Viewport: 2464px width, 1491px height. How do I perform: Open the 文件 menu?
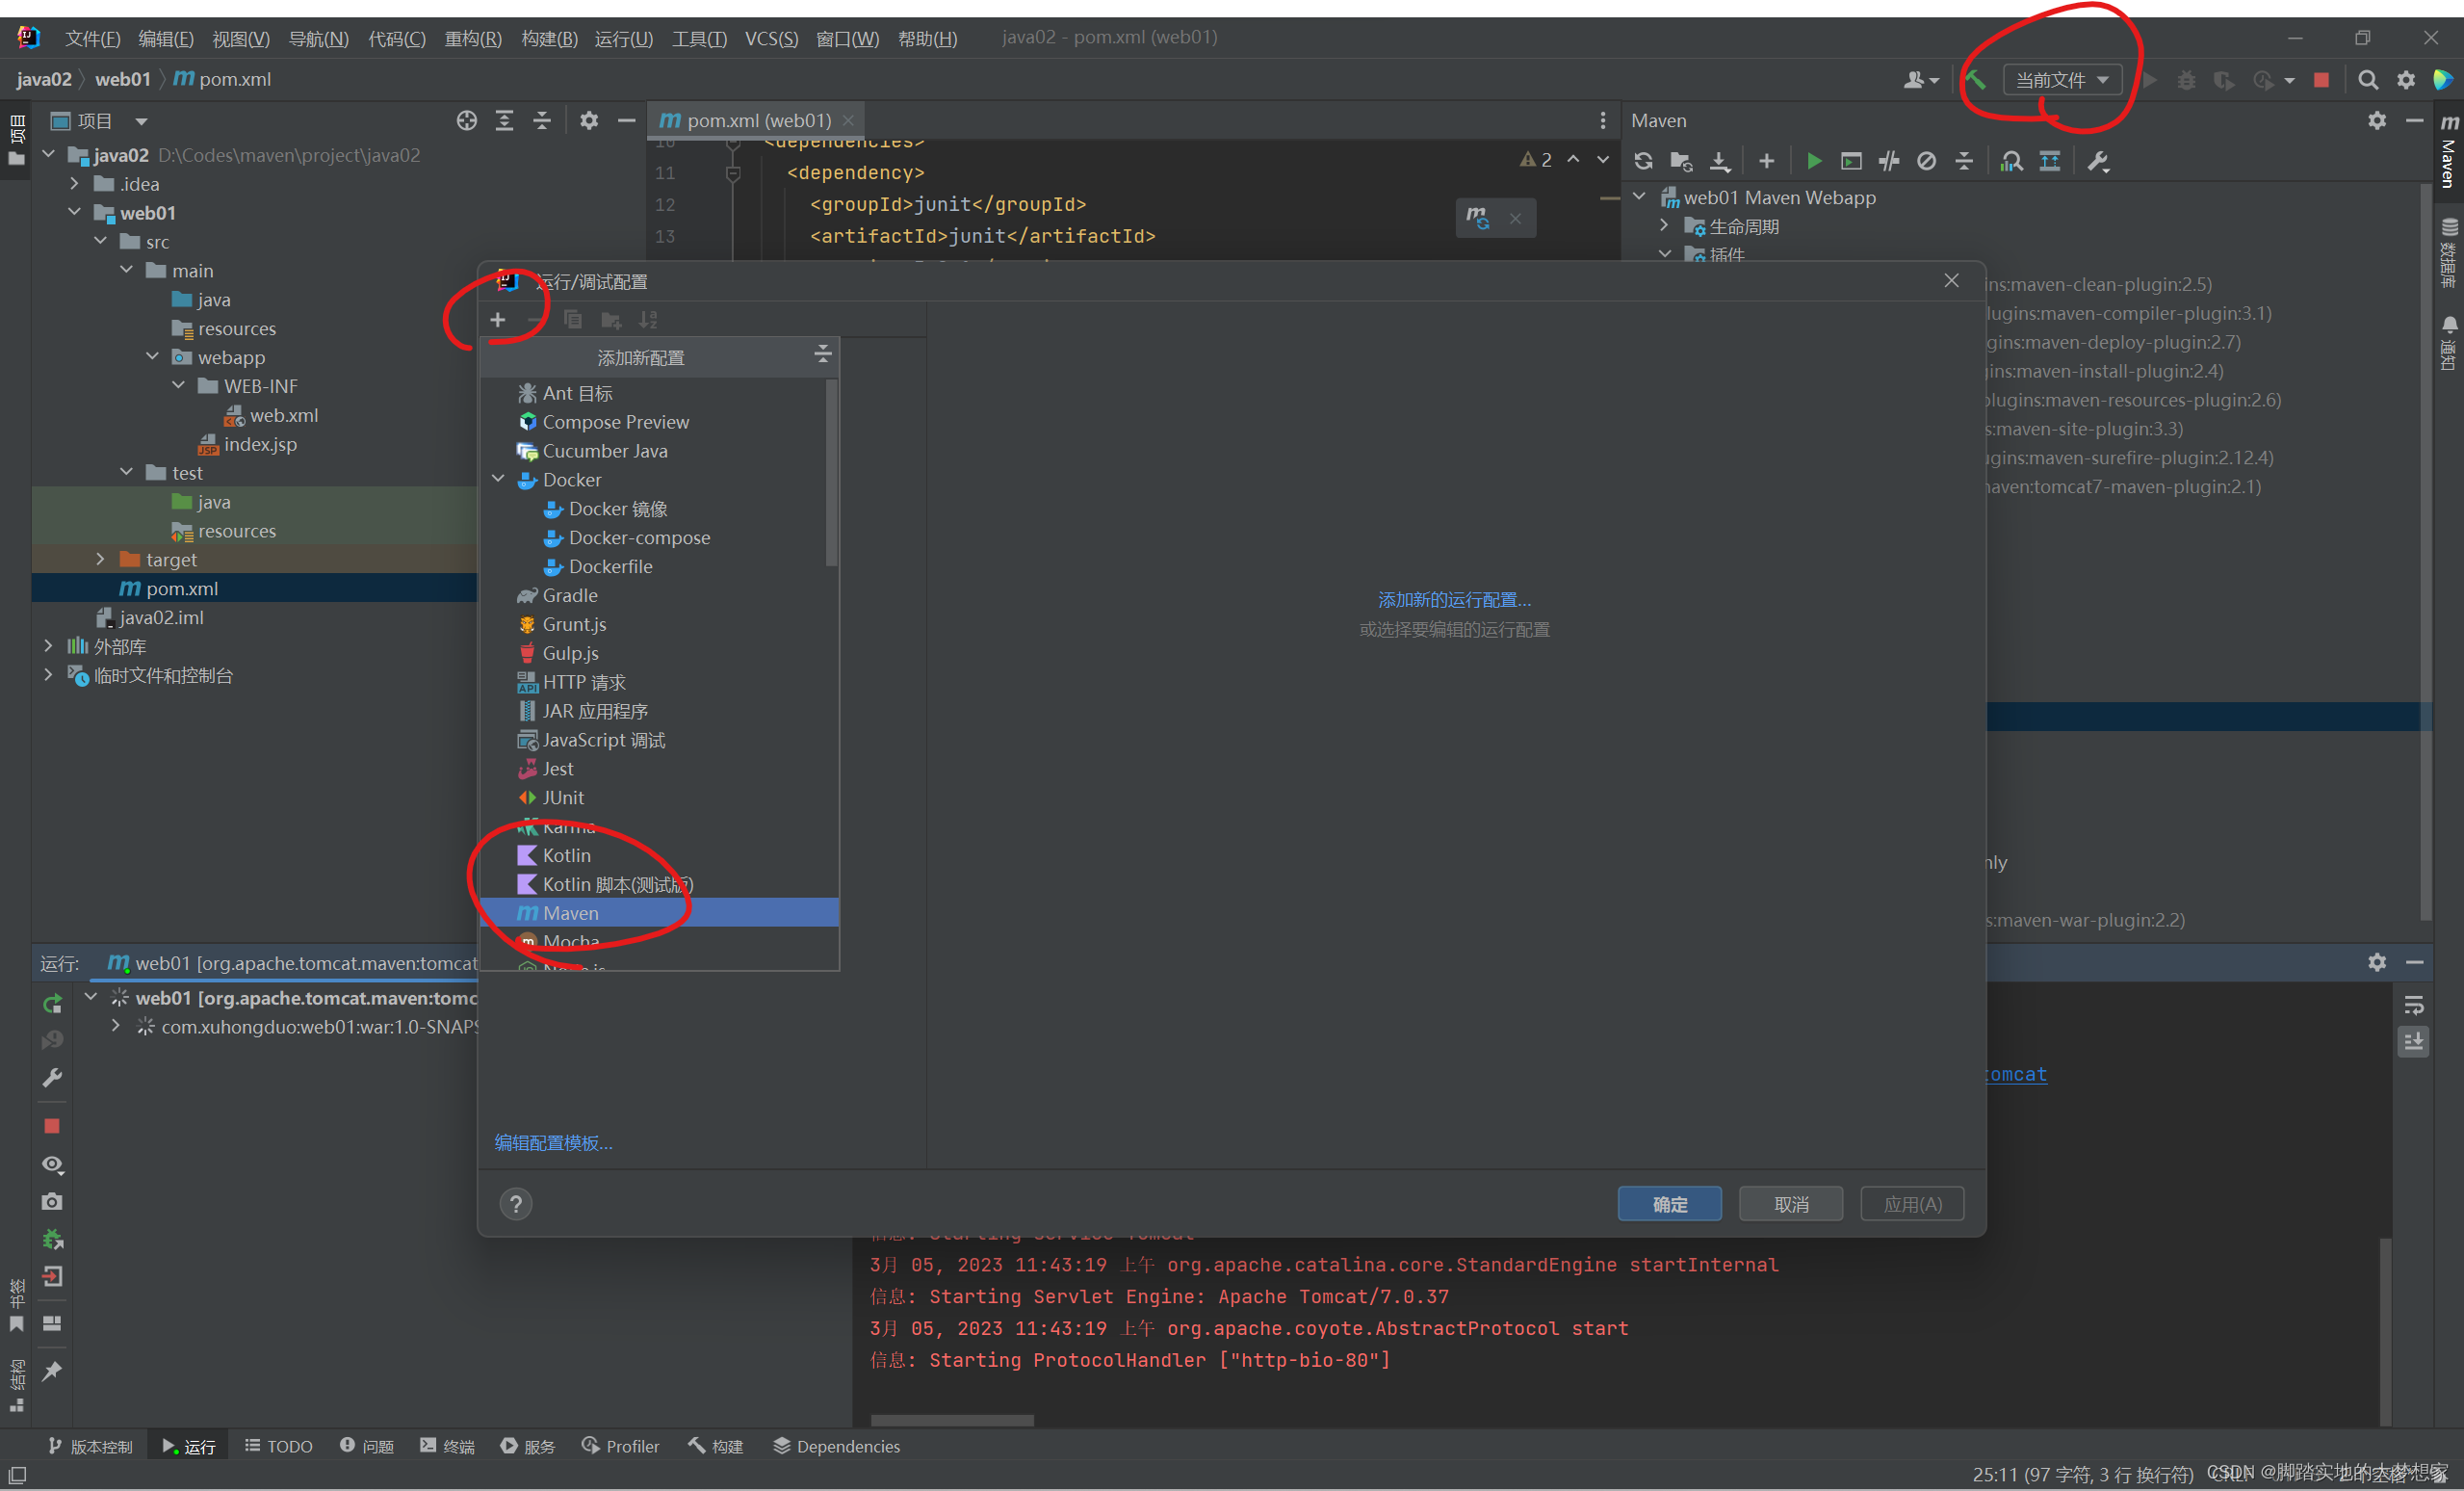coord(92,38)
